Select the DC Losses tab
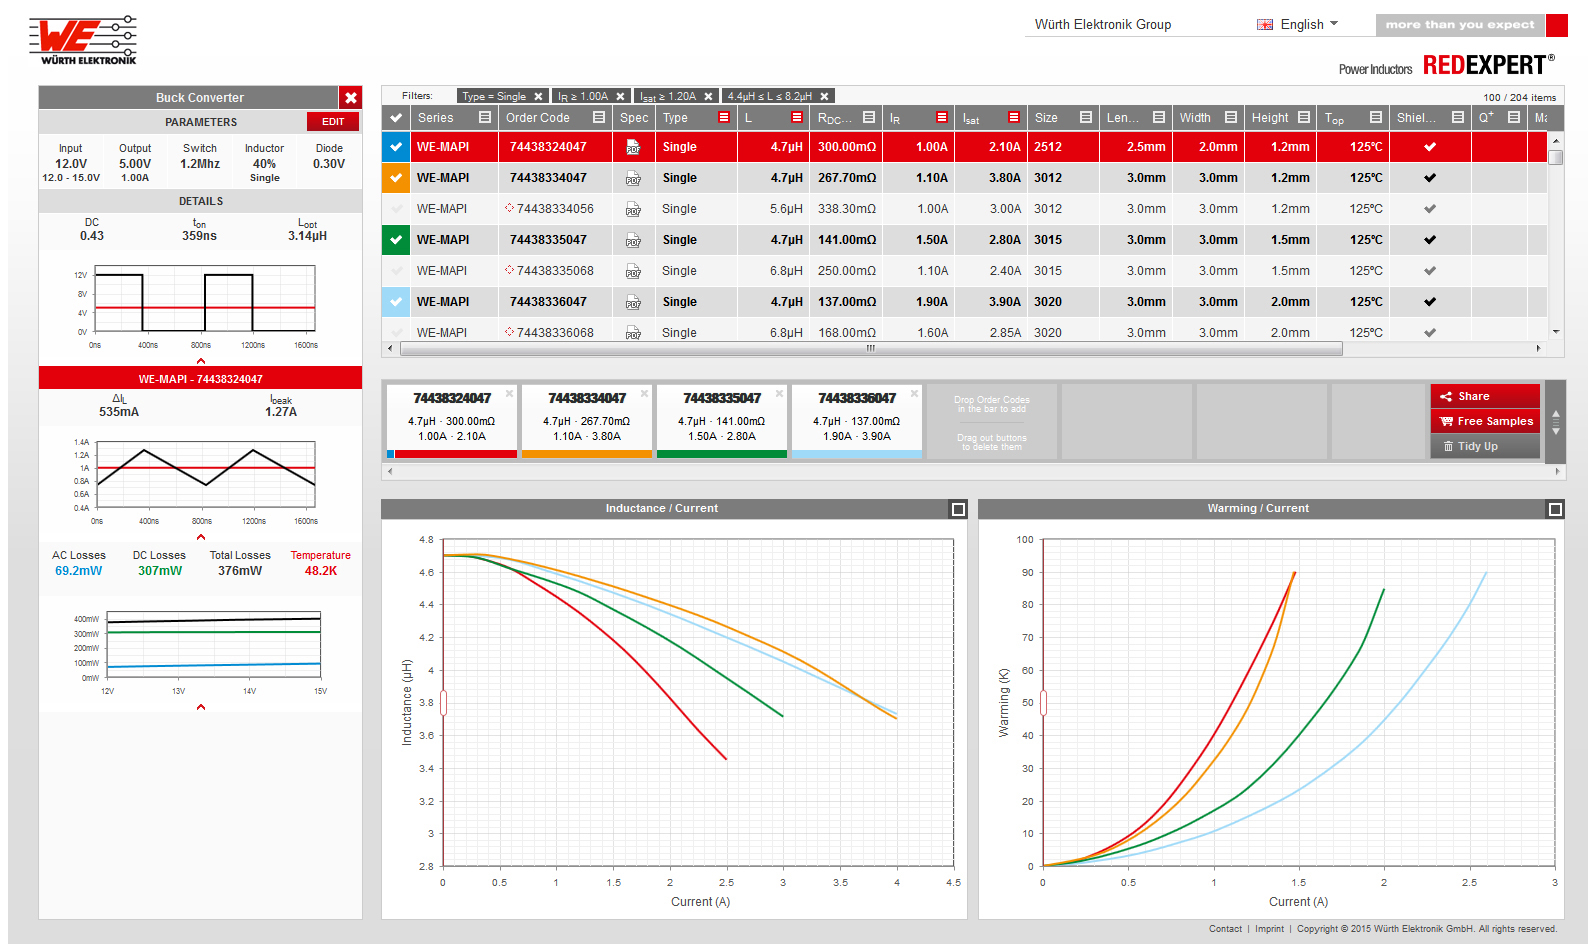 click(x=160, y=563)
